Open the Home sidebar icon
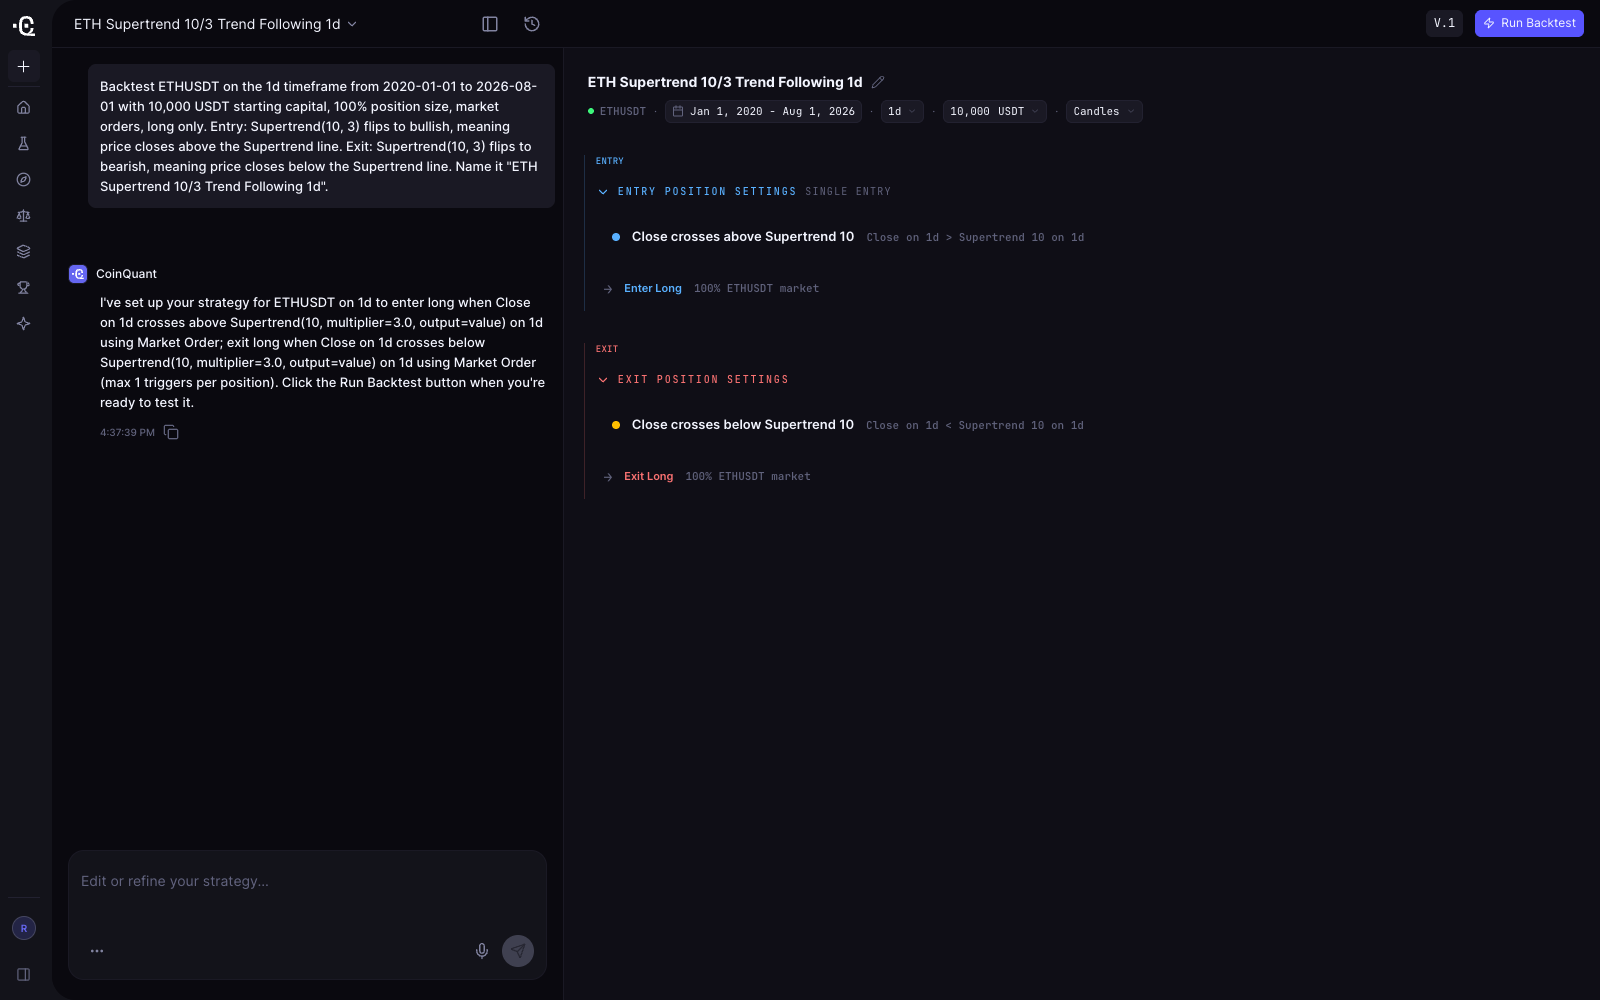The image size is (1600, 1000). 24,108
